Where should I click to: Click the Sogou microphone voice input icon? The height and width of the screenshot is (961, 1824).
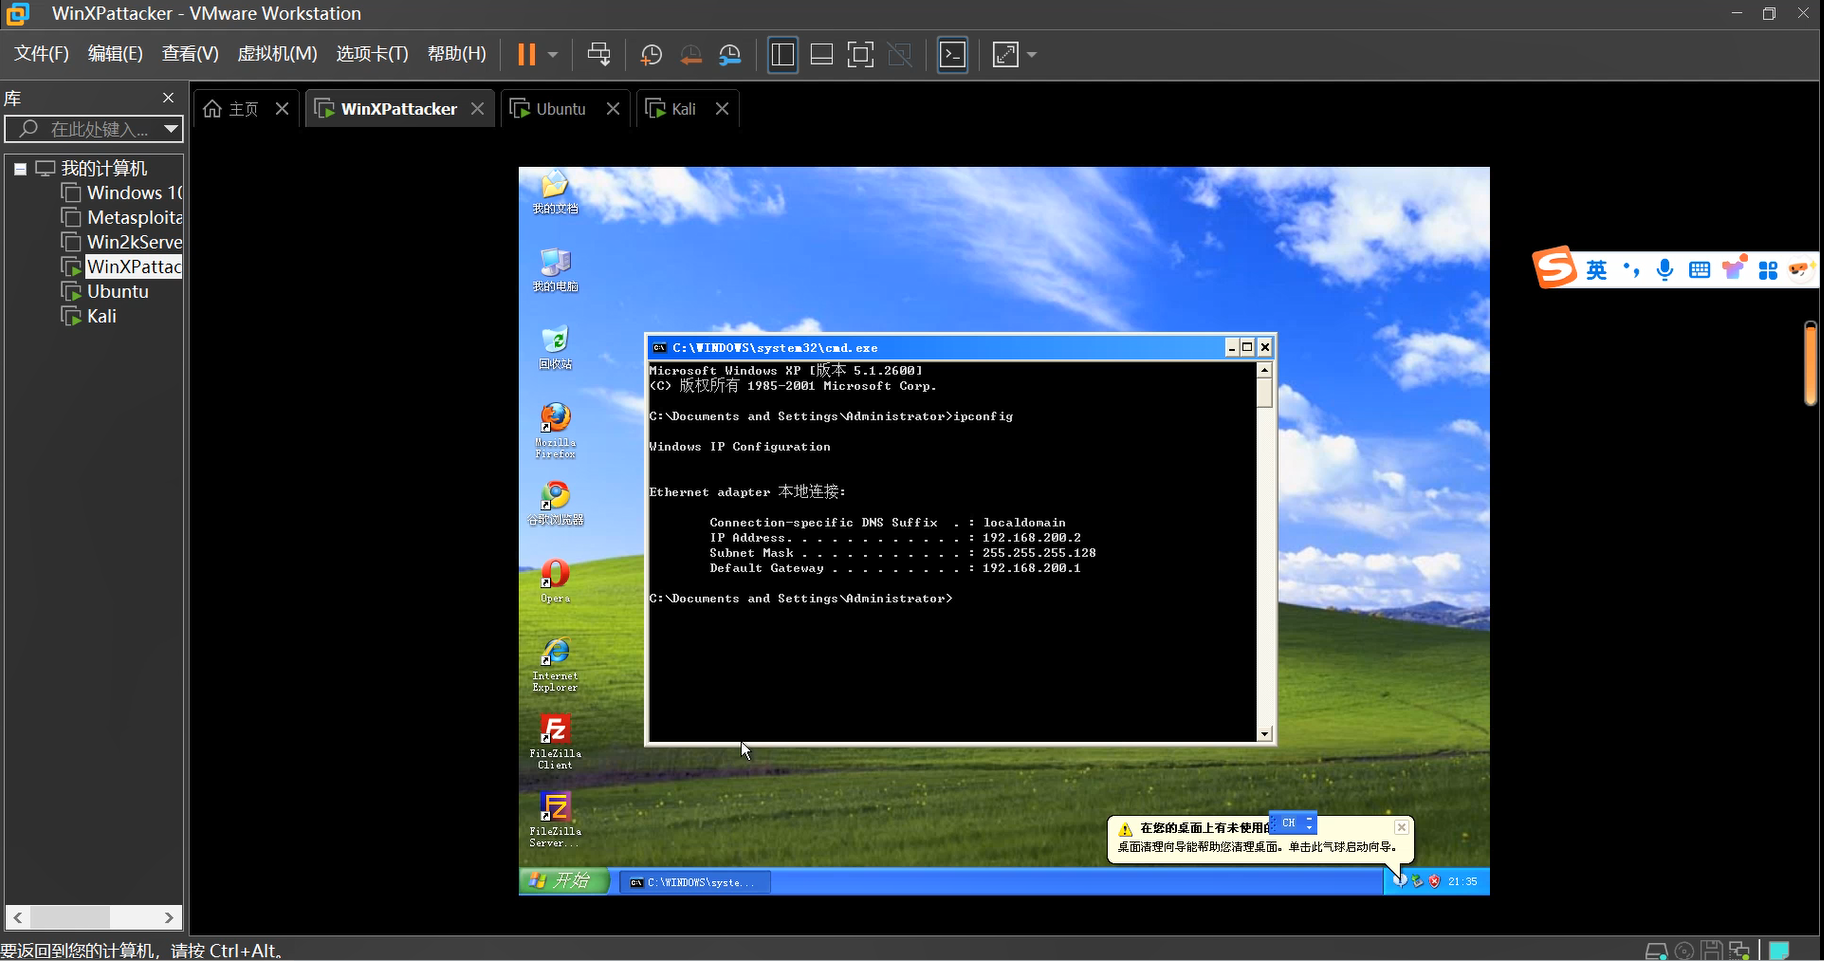coord(1665,270)
